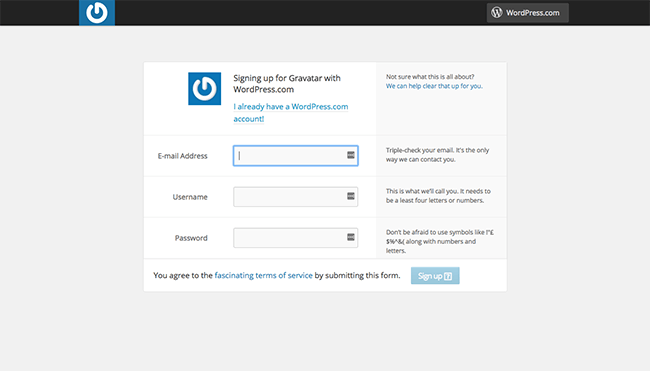
Task: Click the "Username" label
Action: (x=190, y=197)
